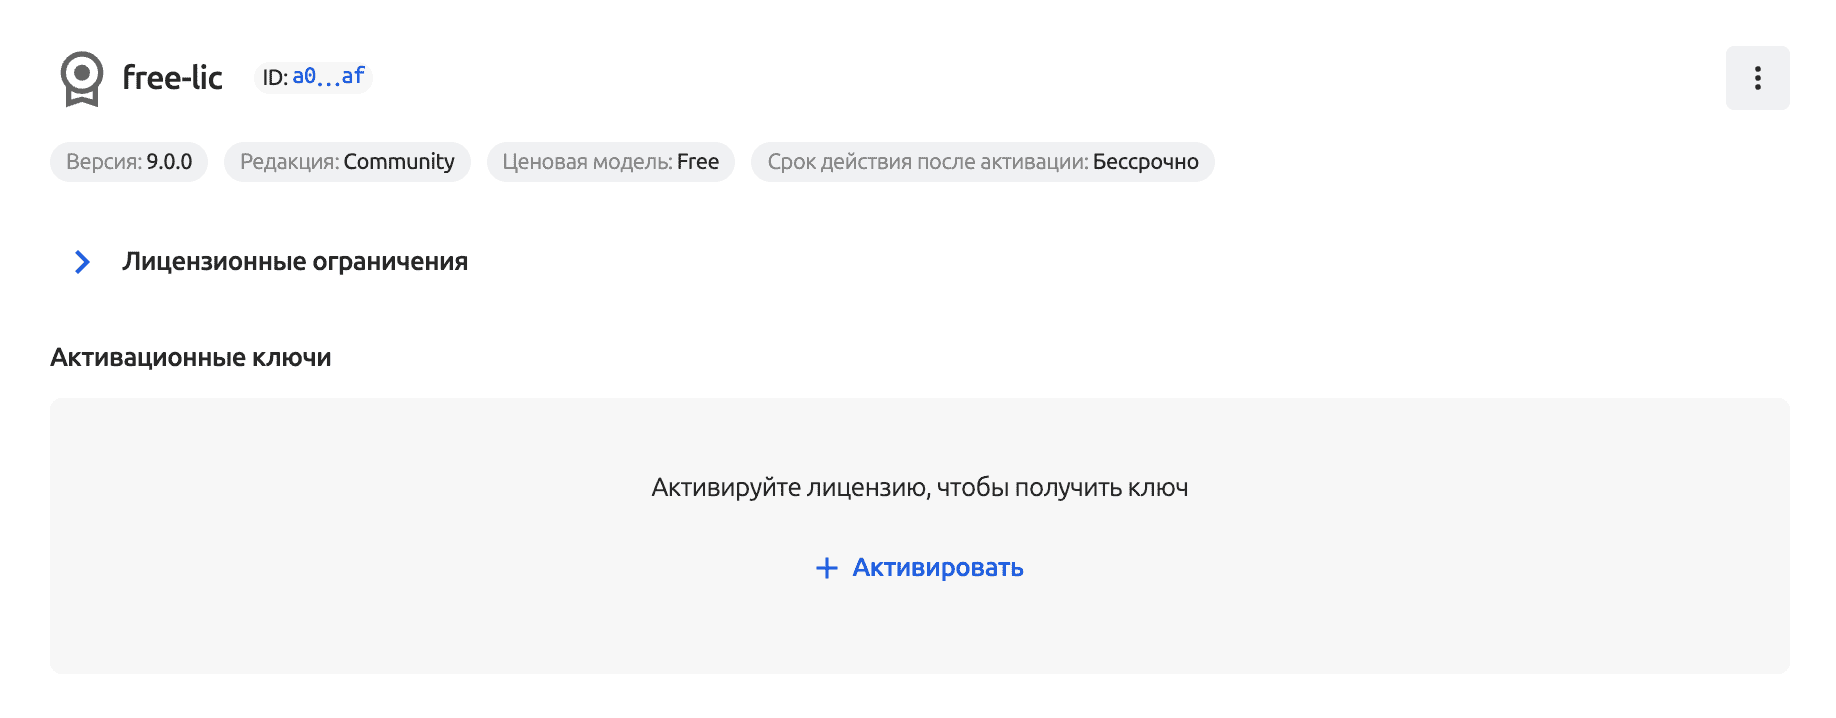This screenshot has width=1836, height=718.
Task: Select the 'Активационные ключи' section header
Action: [x=191, y=357]
